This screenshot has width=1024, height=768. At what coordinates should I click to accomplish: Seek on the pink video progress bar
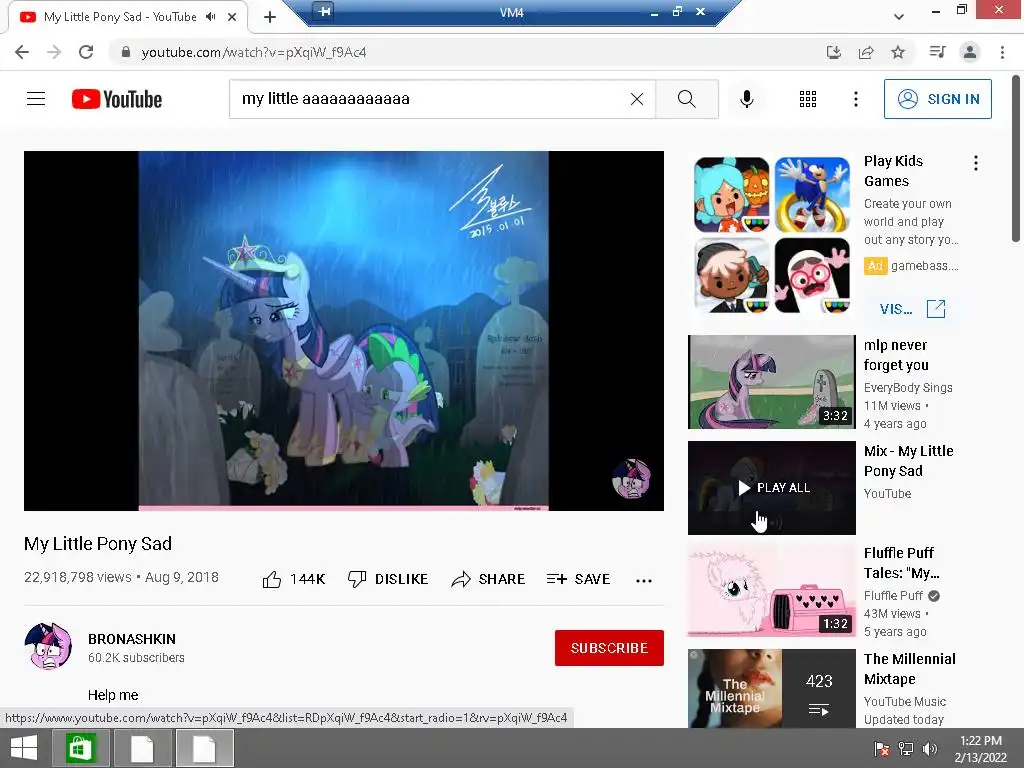coord(344,507)
